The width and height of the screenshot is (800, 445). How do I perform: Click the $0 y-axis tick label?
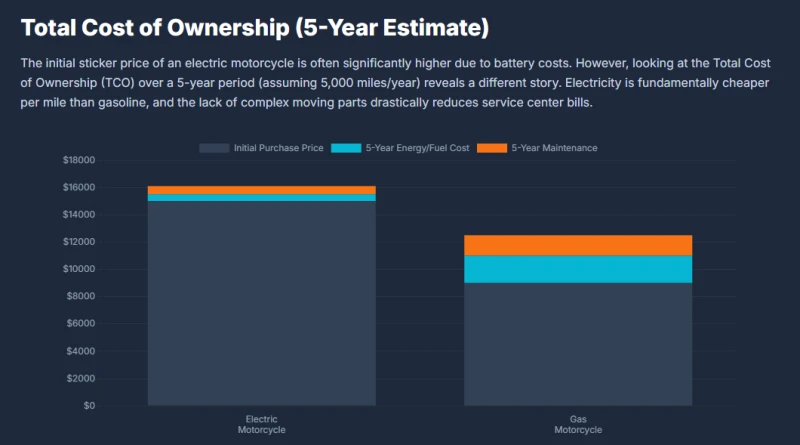pos(89,406)
